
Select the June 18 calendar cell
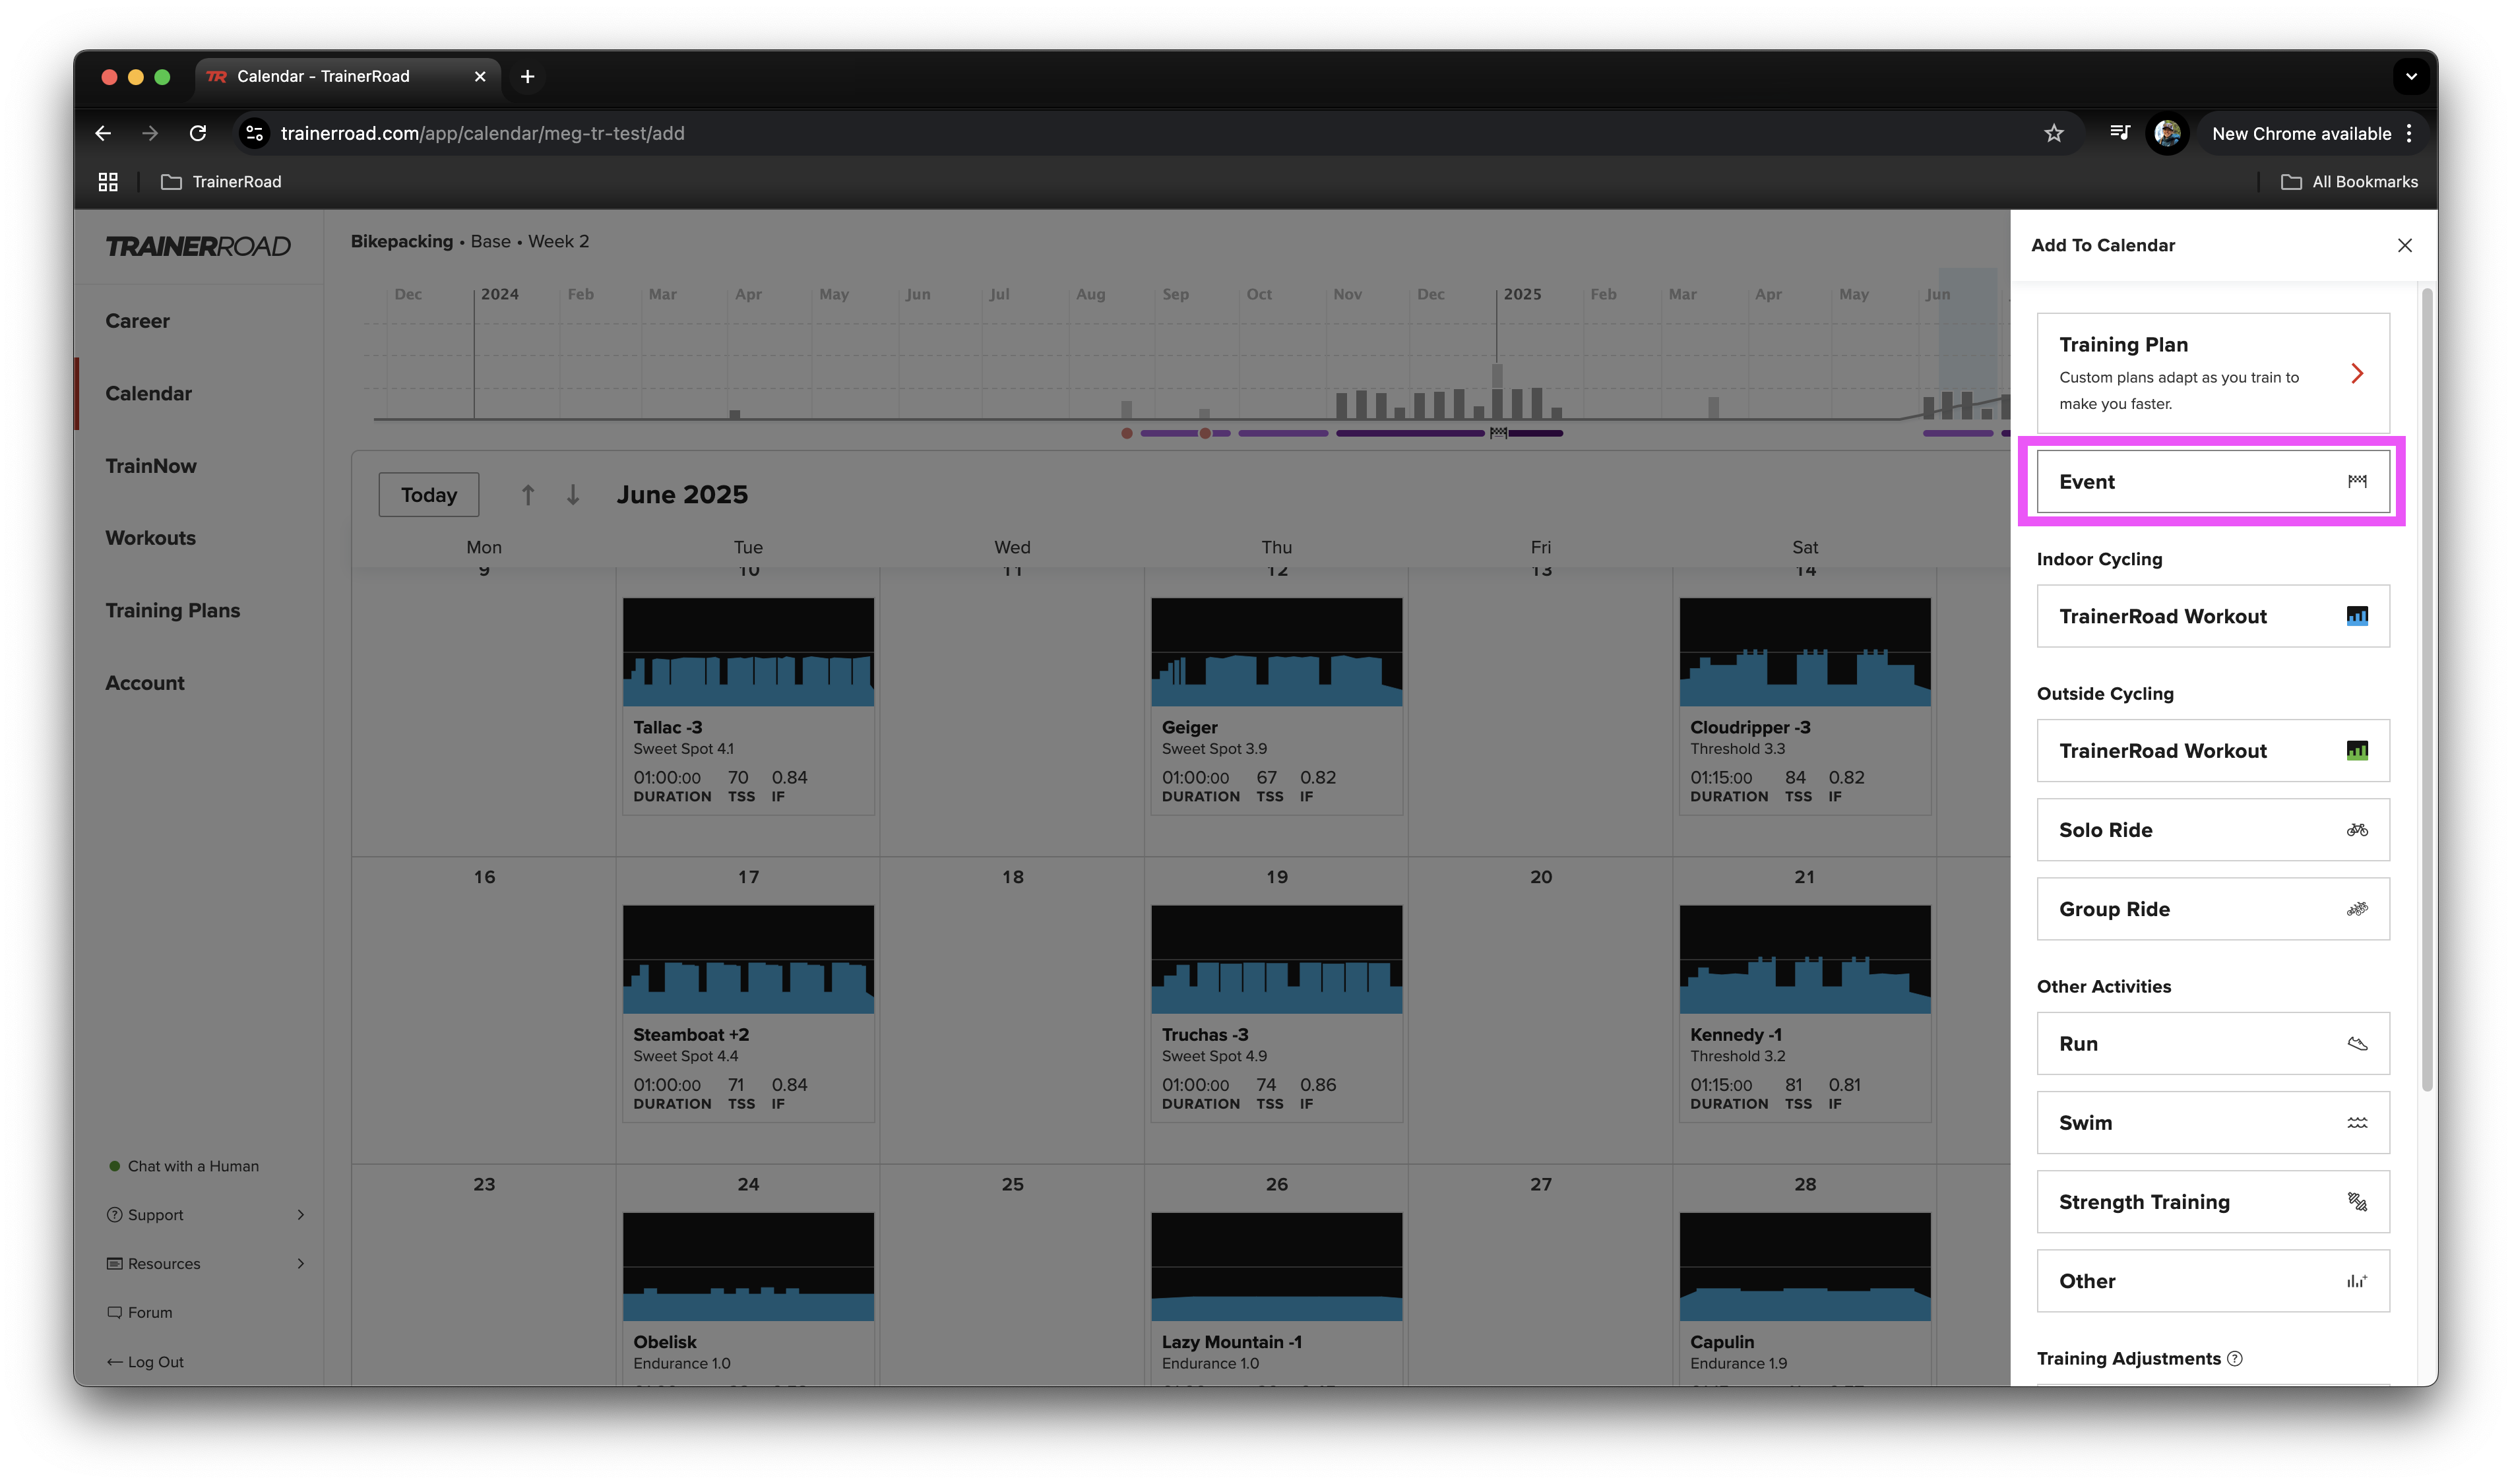click(x=1012, y=1010)
